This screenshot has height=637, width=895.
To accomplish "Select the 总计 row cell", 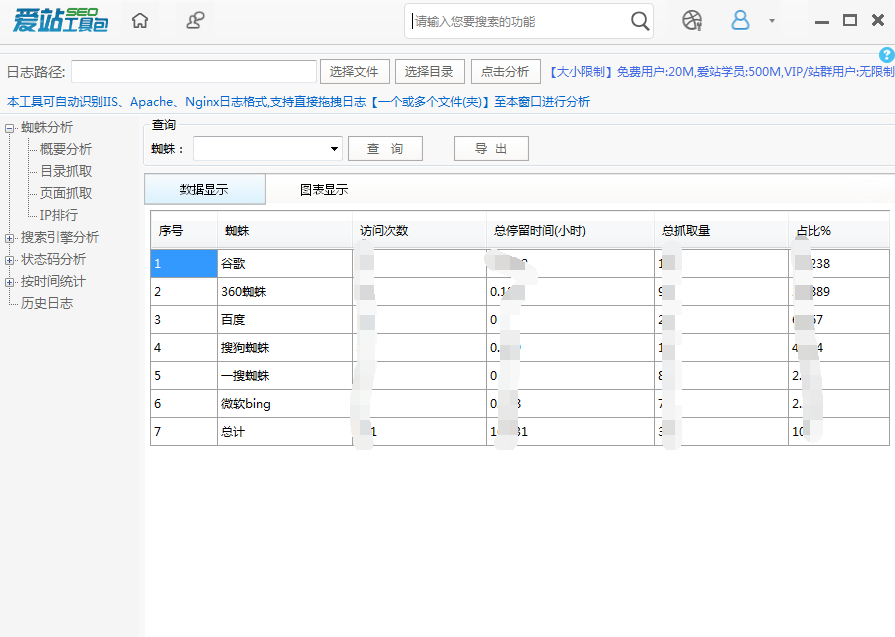I will coord(285,432).
